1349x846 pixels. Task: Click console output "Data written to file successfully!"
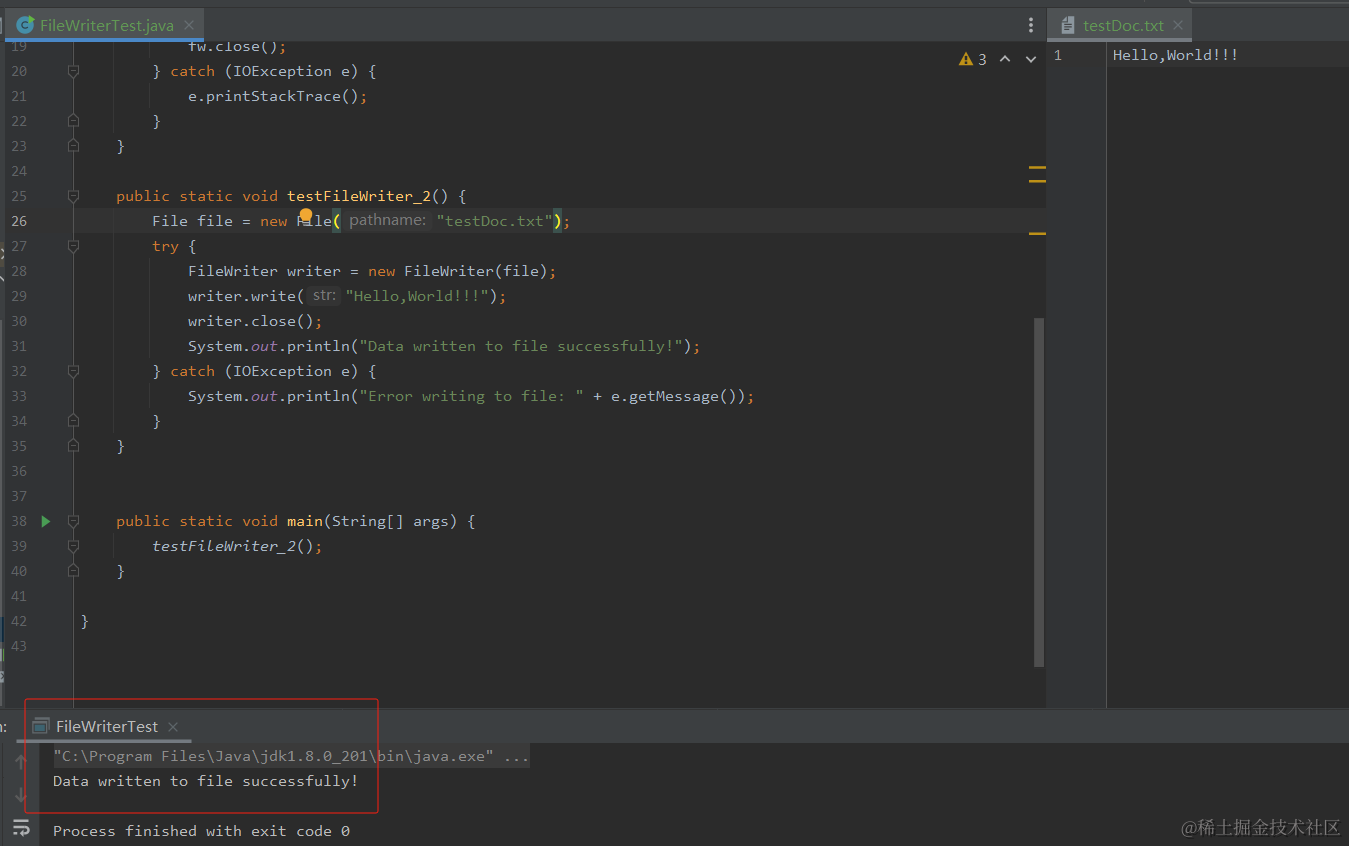(x=205, y=781)
